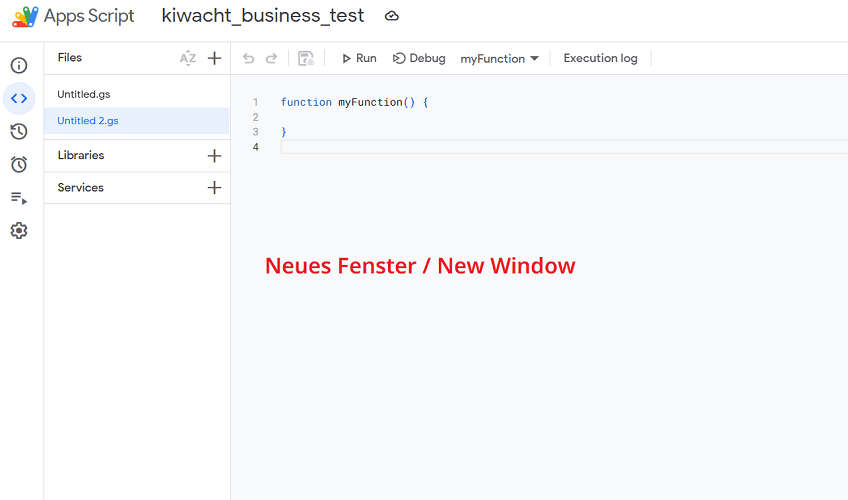Open the project Overview info icon
The width and height of the screenshot is (848, 500).
click(19, 65)
